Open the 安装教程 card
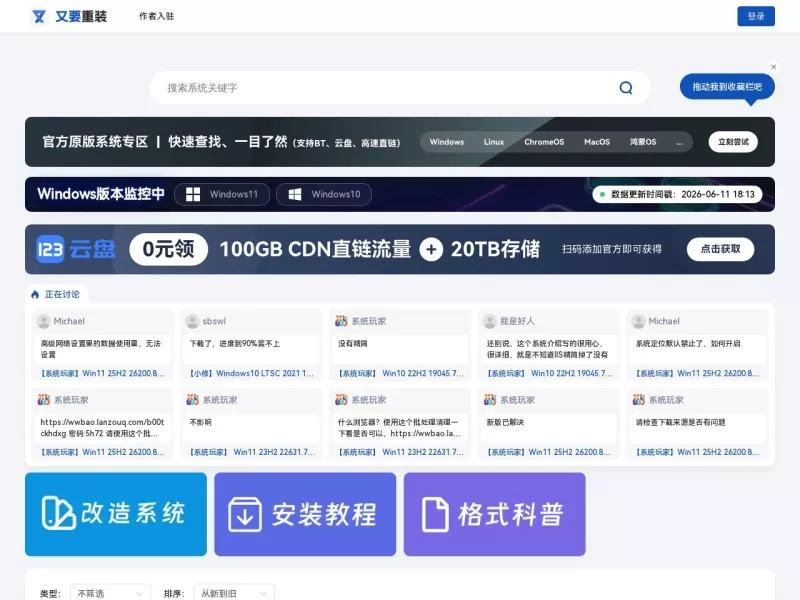800x600 pixels. pos(305,514)
